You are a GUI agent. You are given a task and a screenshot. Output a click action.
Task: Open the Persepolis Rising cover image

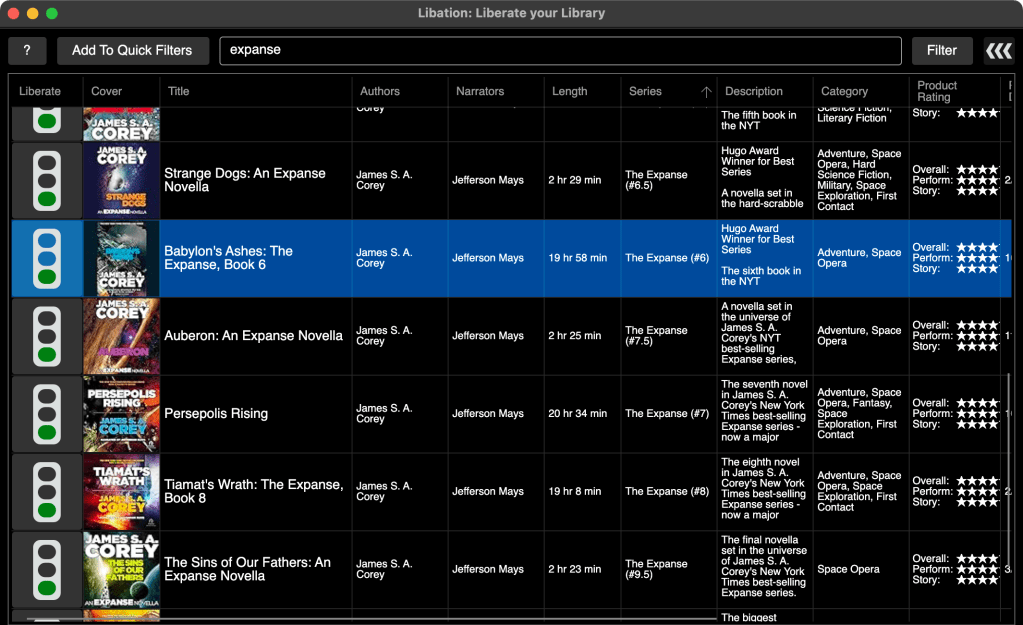(x=121, y=414)
